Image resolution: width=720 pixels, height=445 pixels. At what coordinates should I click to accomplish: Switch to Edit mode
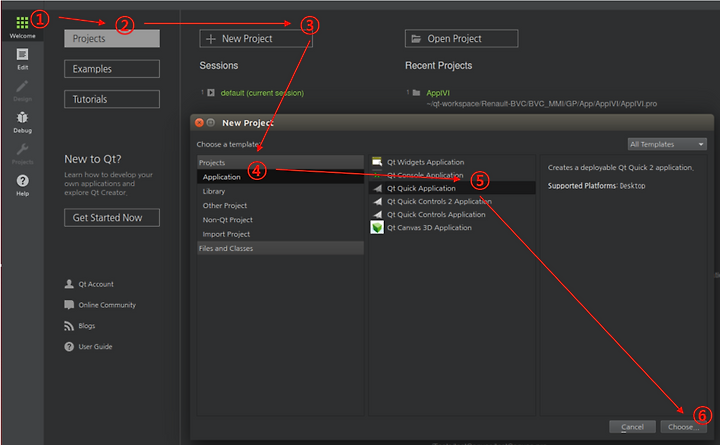[x=22, y=59]
